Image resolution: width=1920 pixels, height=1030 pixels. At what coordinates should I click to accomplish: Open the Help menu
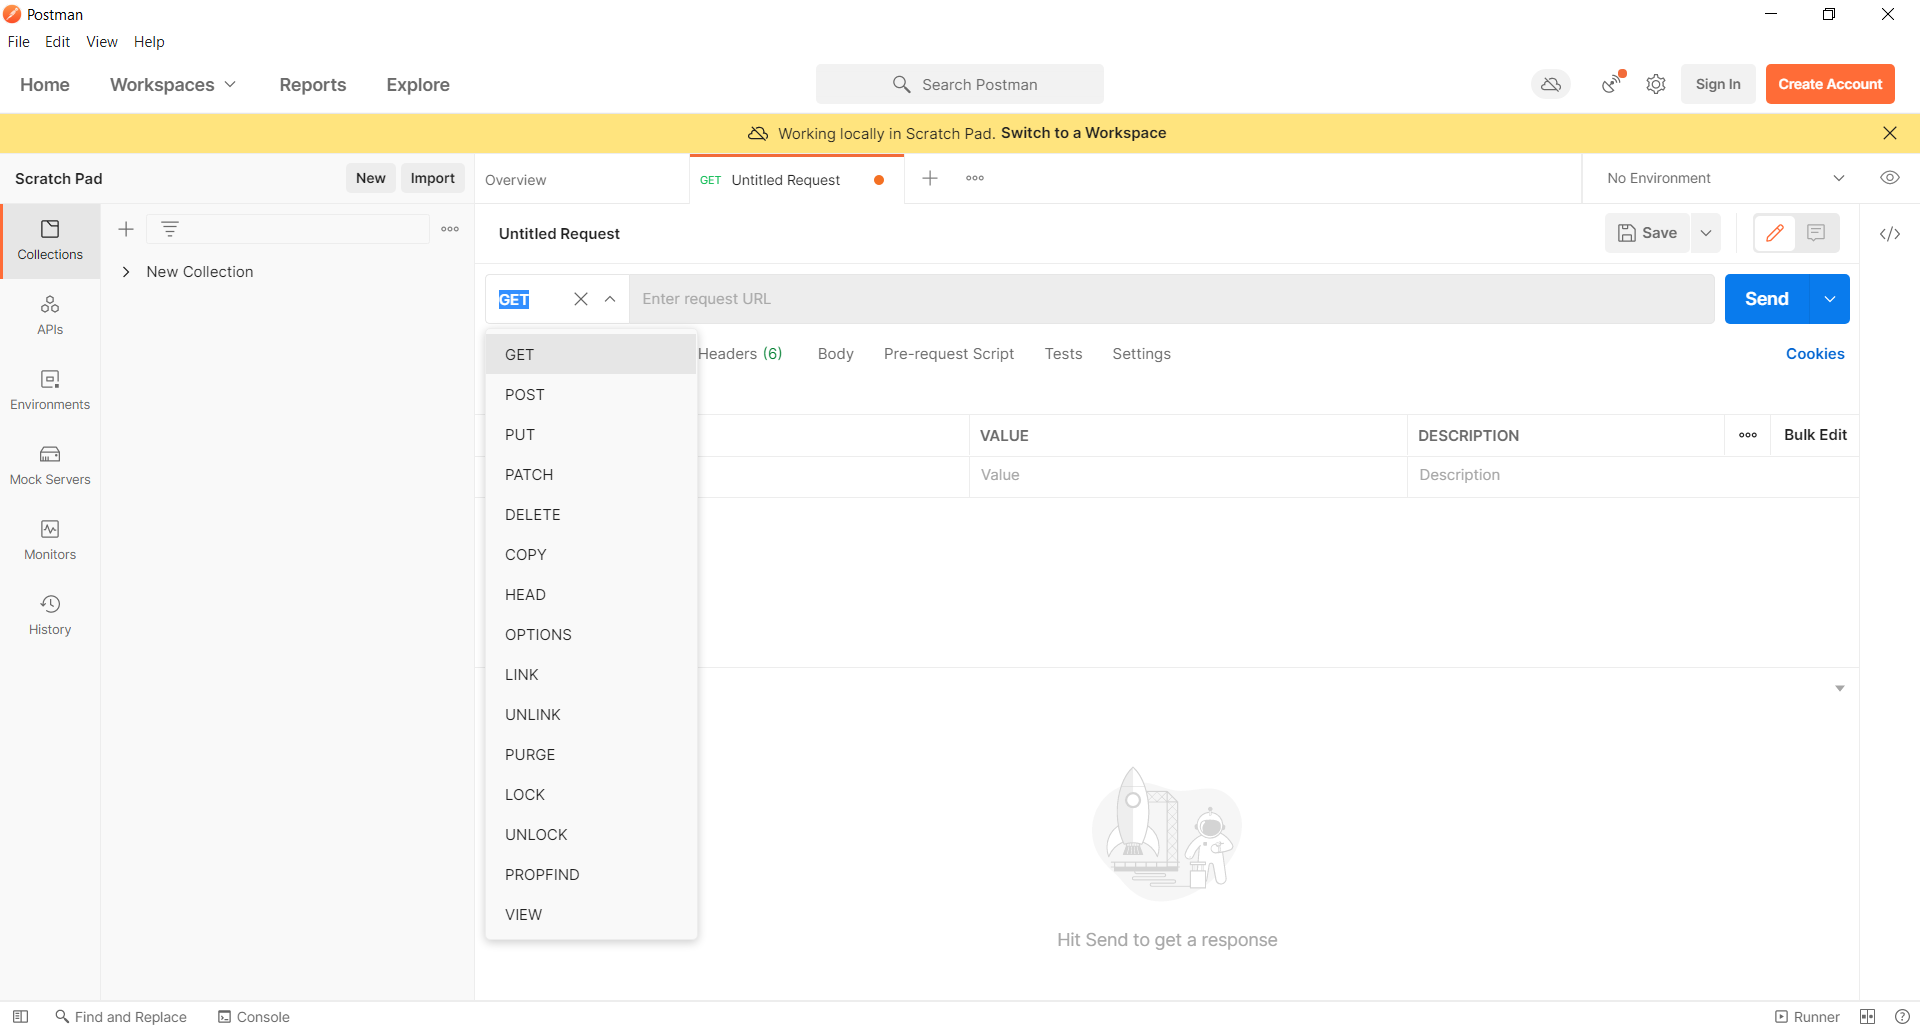click(149, 42)
